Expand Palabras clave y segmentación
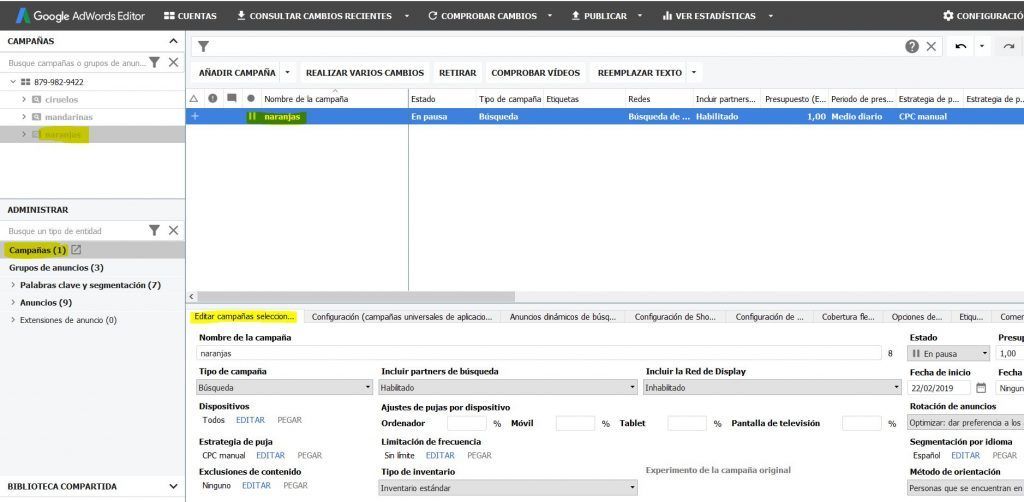The height and width of the screenshot is (502, 1024). point(14,285)
